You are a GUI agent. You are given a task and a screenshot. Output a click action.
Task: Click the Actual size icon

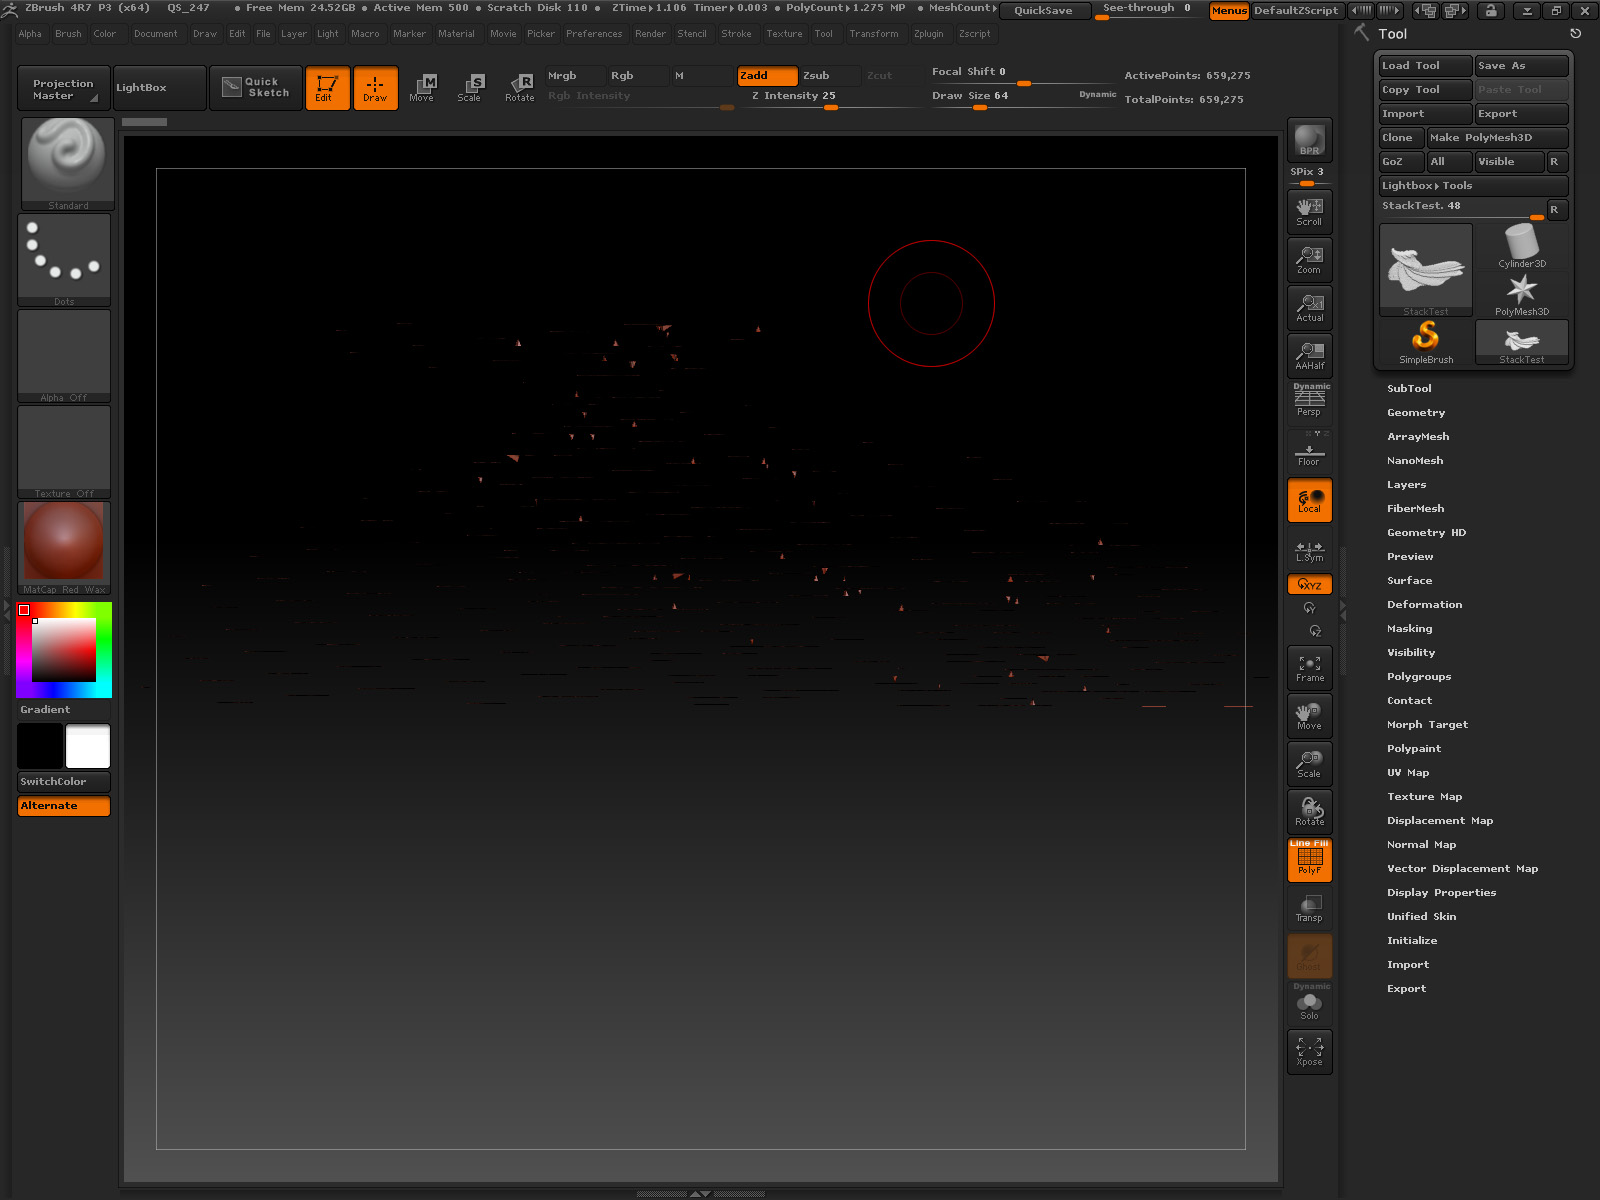point(1309,307)
